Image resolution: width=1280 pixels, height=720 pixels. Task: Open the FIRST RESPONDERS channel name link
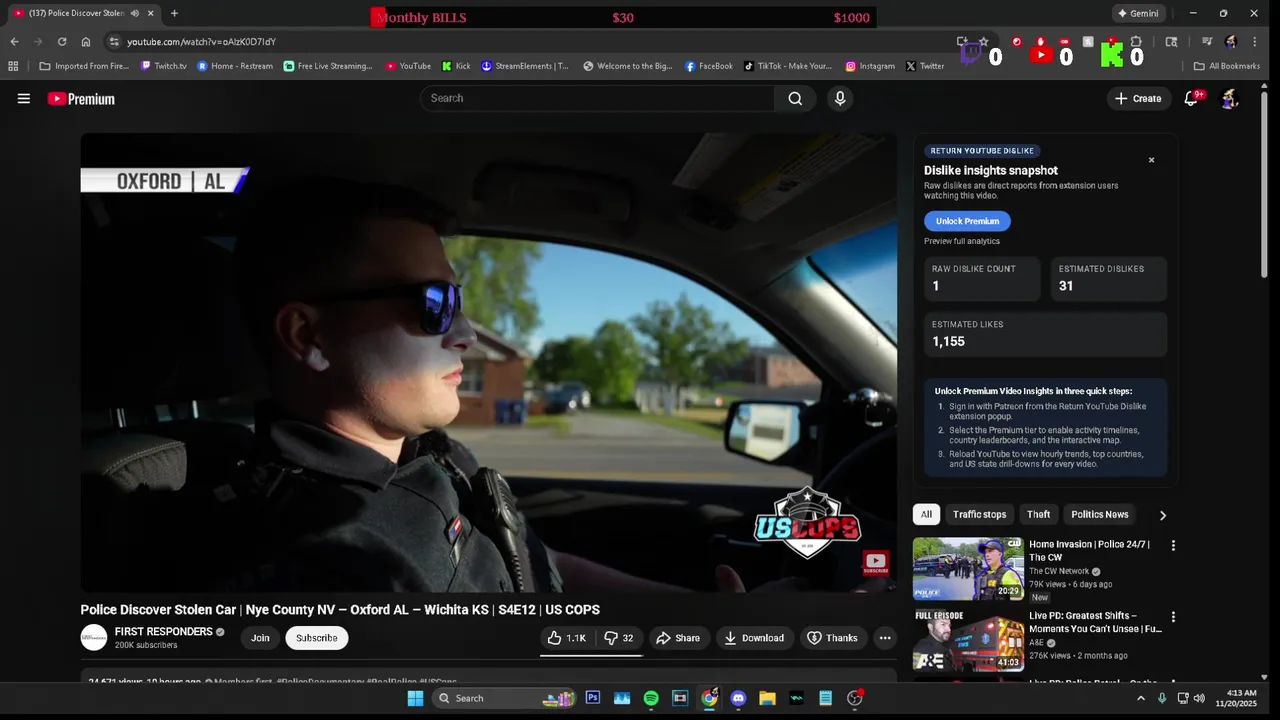coord(163,632)
